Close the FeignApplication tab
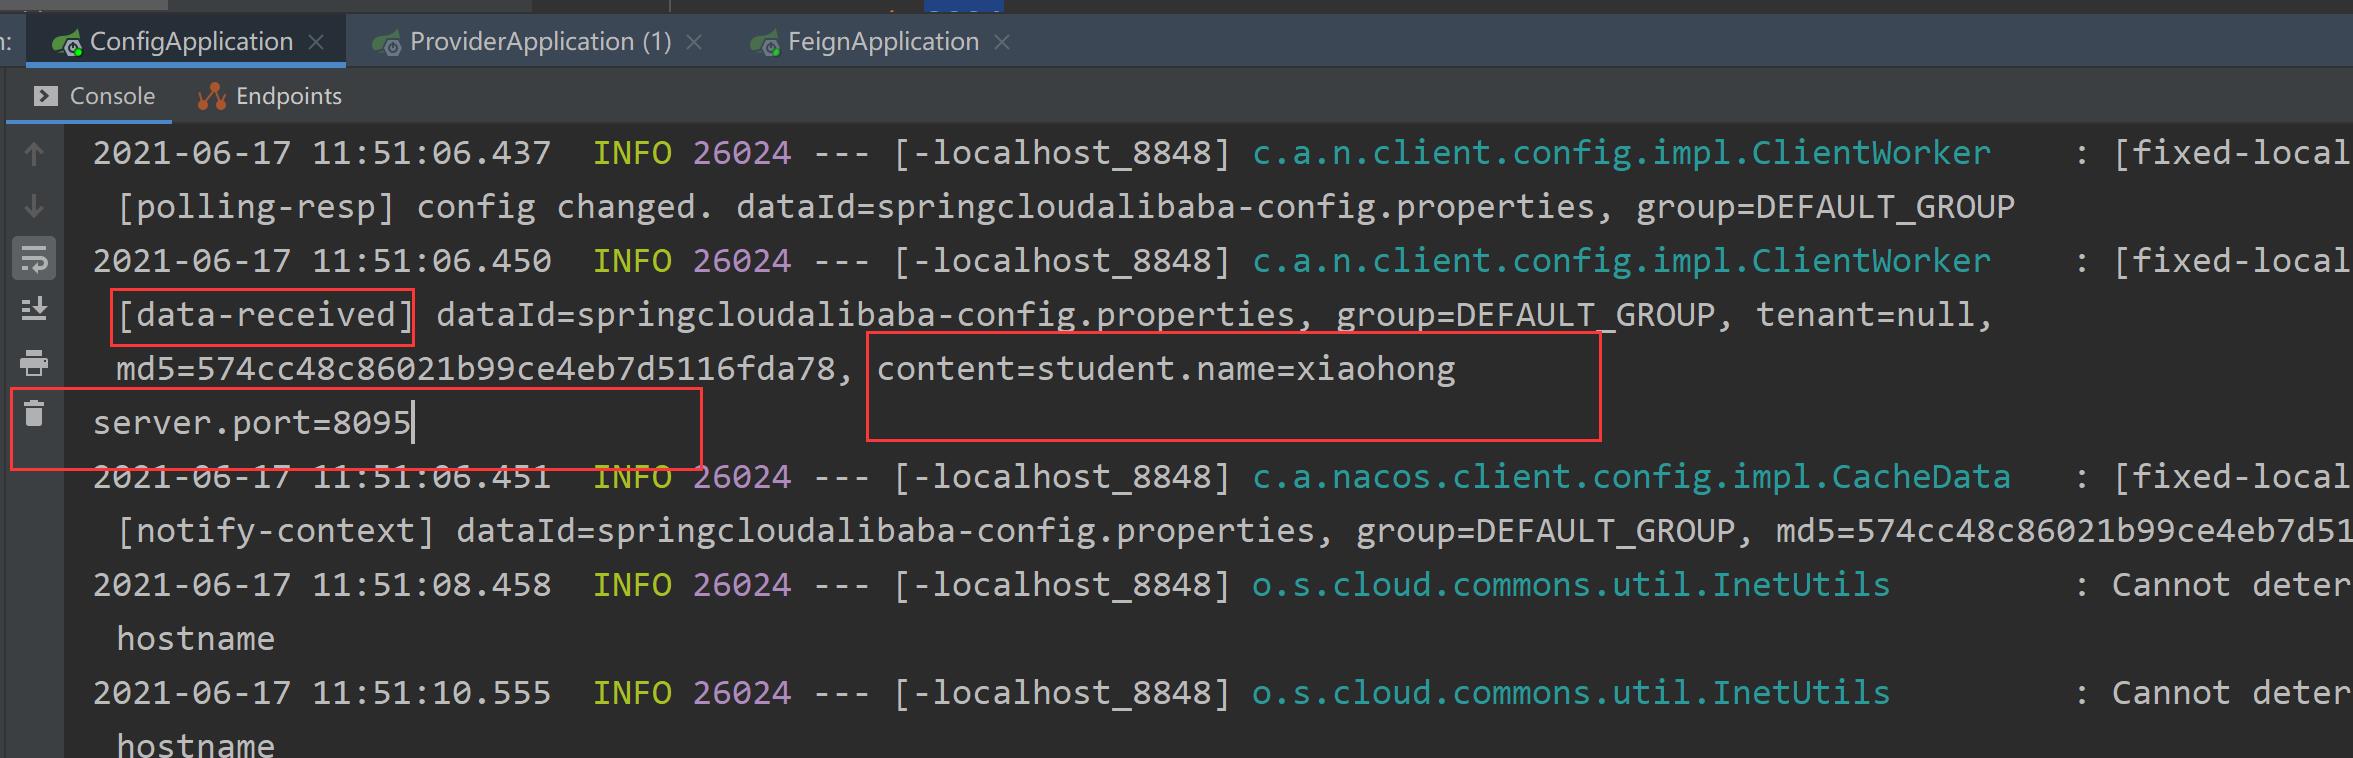Viewport: 2353px width, 758px height. tap(1002, 42)
